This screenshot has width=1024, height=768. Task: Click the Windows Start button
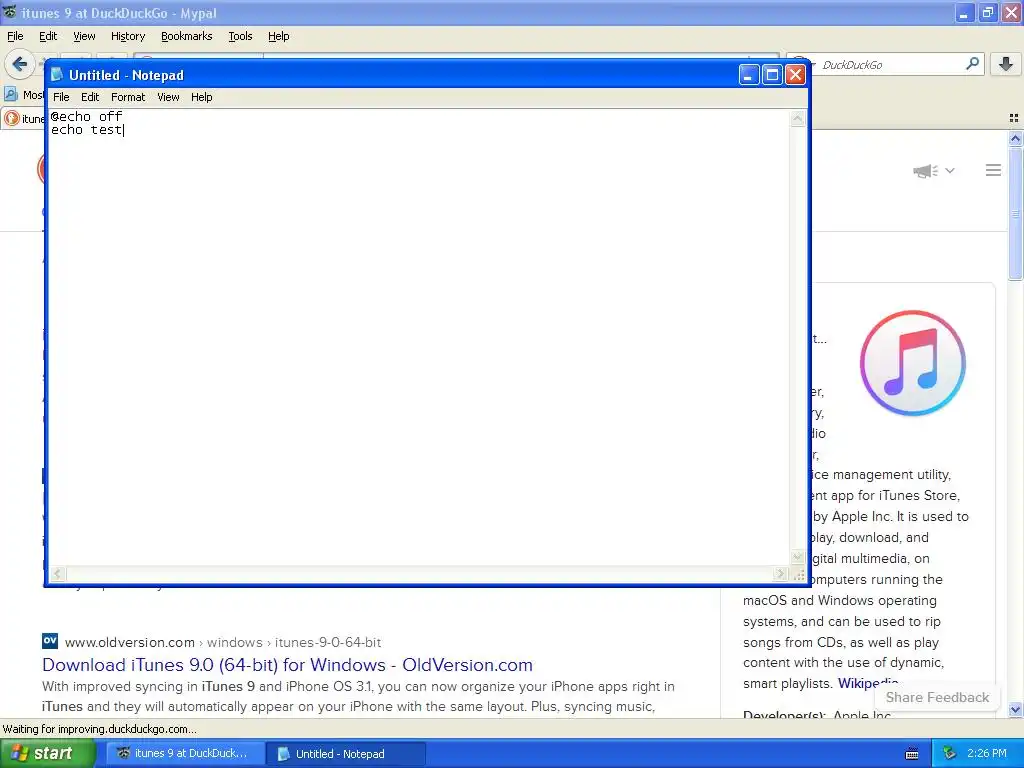click(x=46, y=754)
